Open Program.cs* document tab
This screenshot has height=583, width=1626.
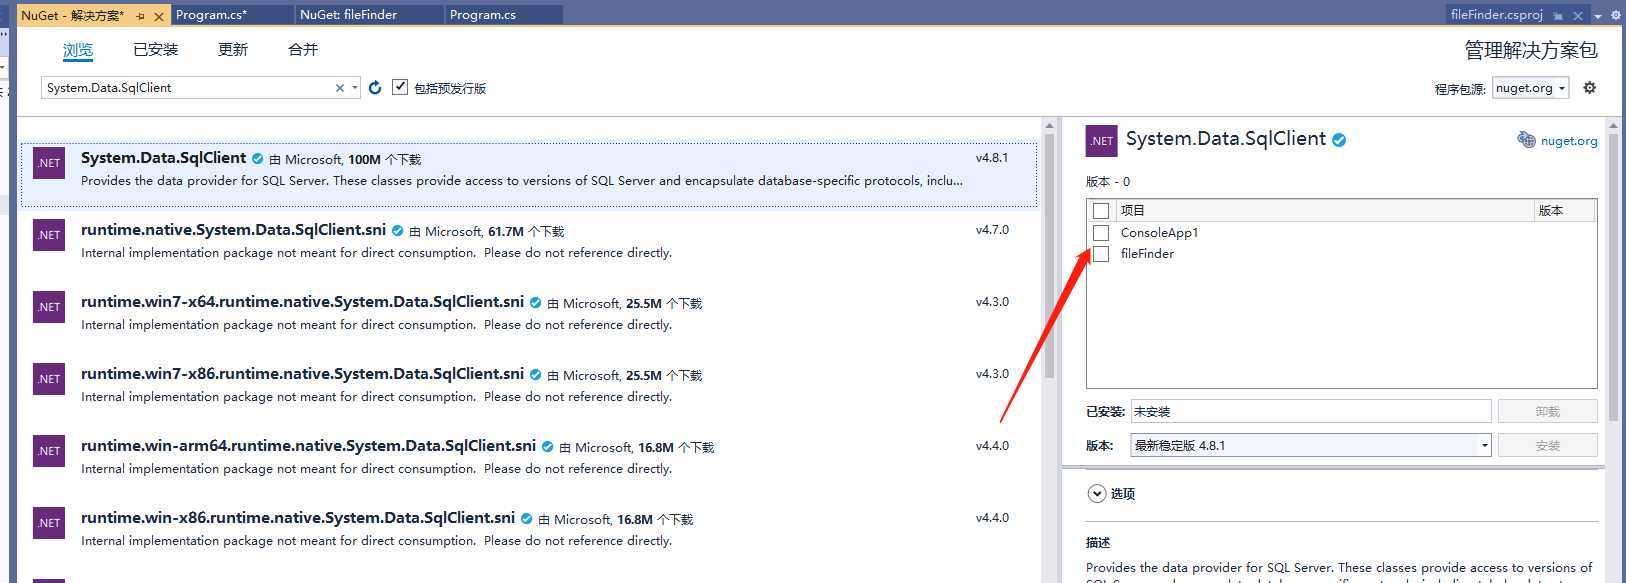pos(233,15)
